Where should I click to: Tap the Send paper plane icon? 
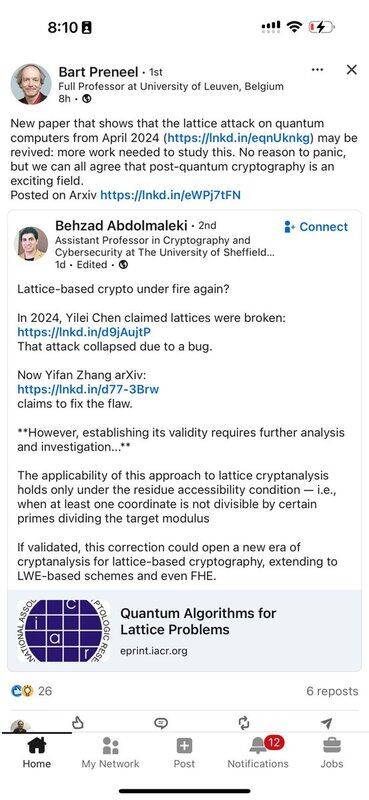click(x=327, y=722)
